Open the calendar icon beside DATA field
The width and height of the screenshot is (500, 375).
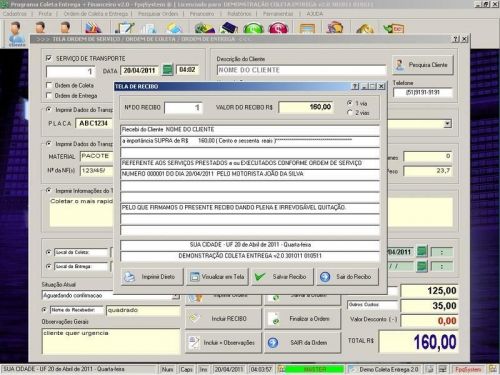coord(168,70)
